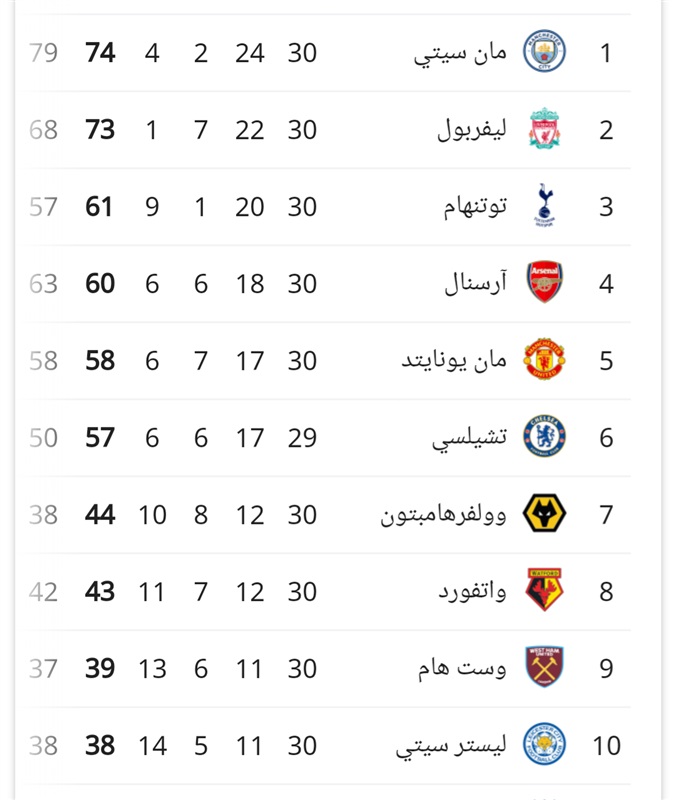Select the توتنهام team name
The height and width of the screenshot is (800, 676).
click(x=474, y=207)
